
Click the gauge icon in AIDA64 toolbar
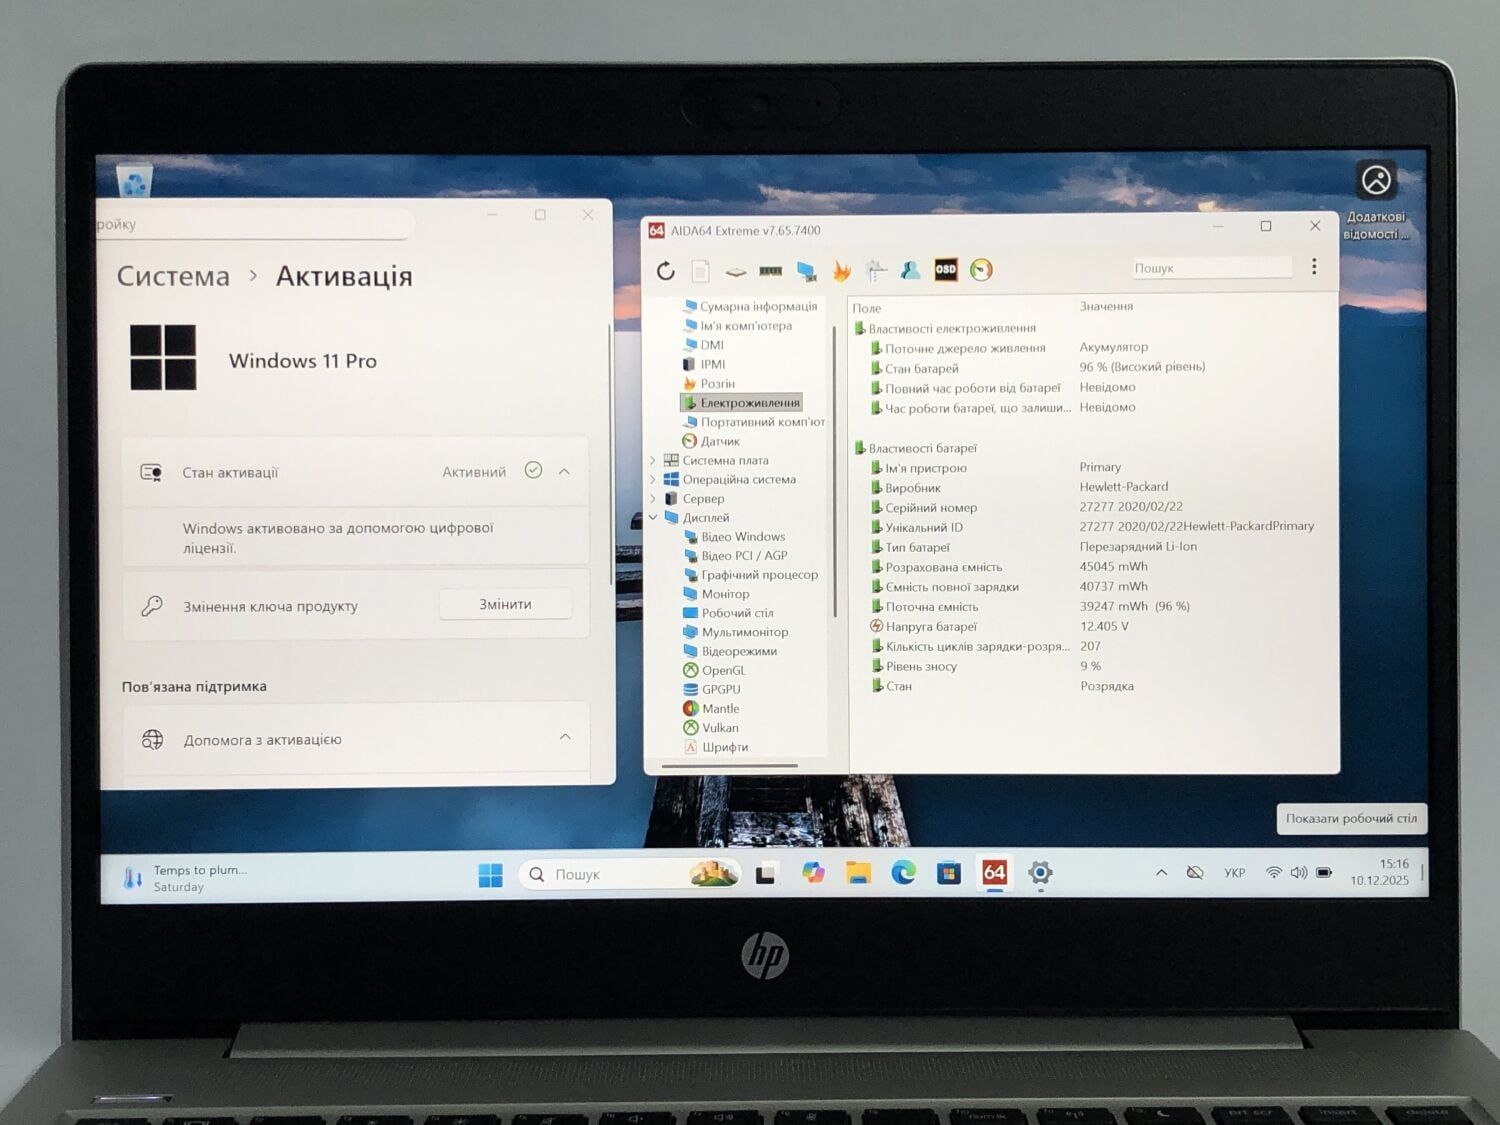[981, 270]
